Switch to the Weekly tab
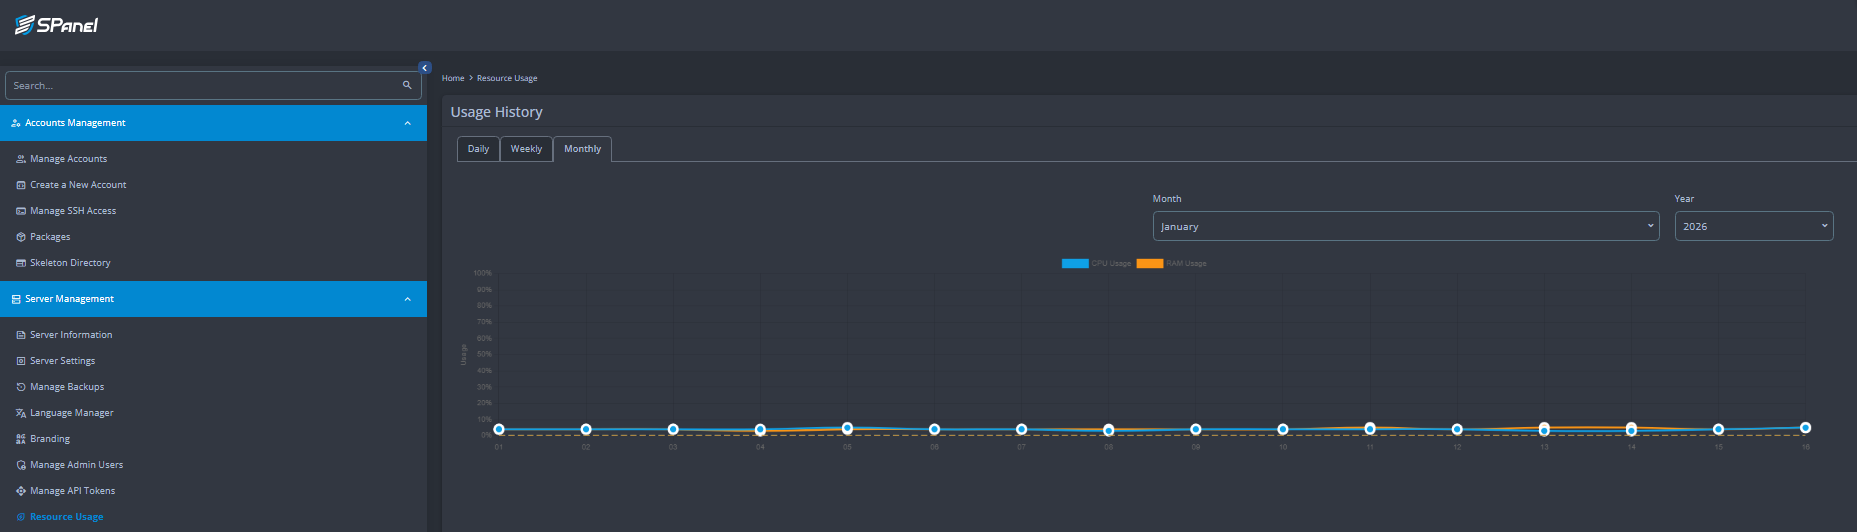The height and width of the screenshot is (532, 1857). 526,149
